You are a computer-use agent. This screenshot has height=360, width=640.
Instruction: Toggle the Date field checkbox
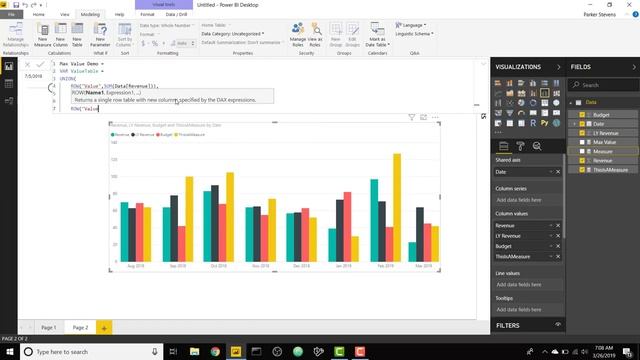point(582,124)
